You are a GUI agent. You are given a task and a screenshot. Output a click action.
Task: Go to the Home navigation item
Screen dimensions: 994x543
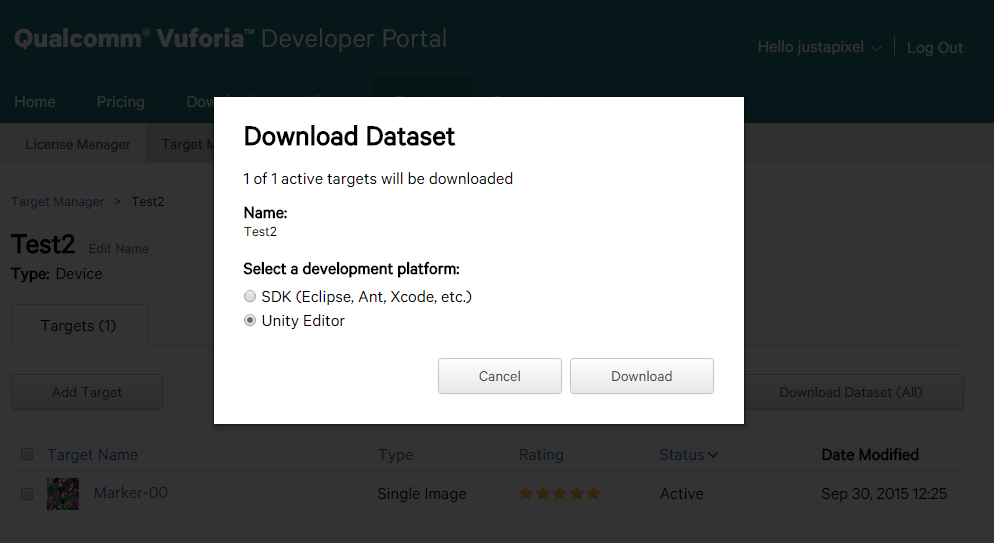tap(35, 102)
